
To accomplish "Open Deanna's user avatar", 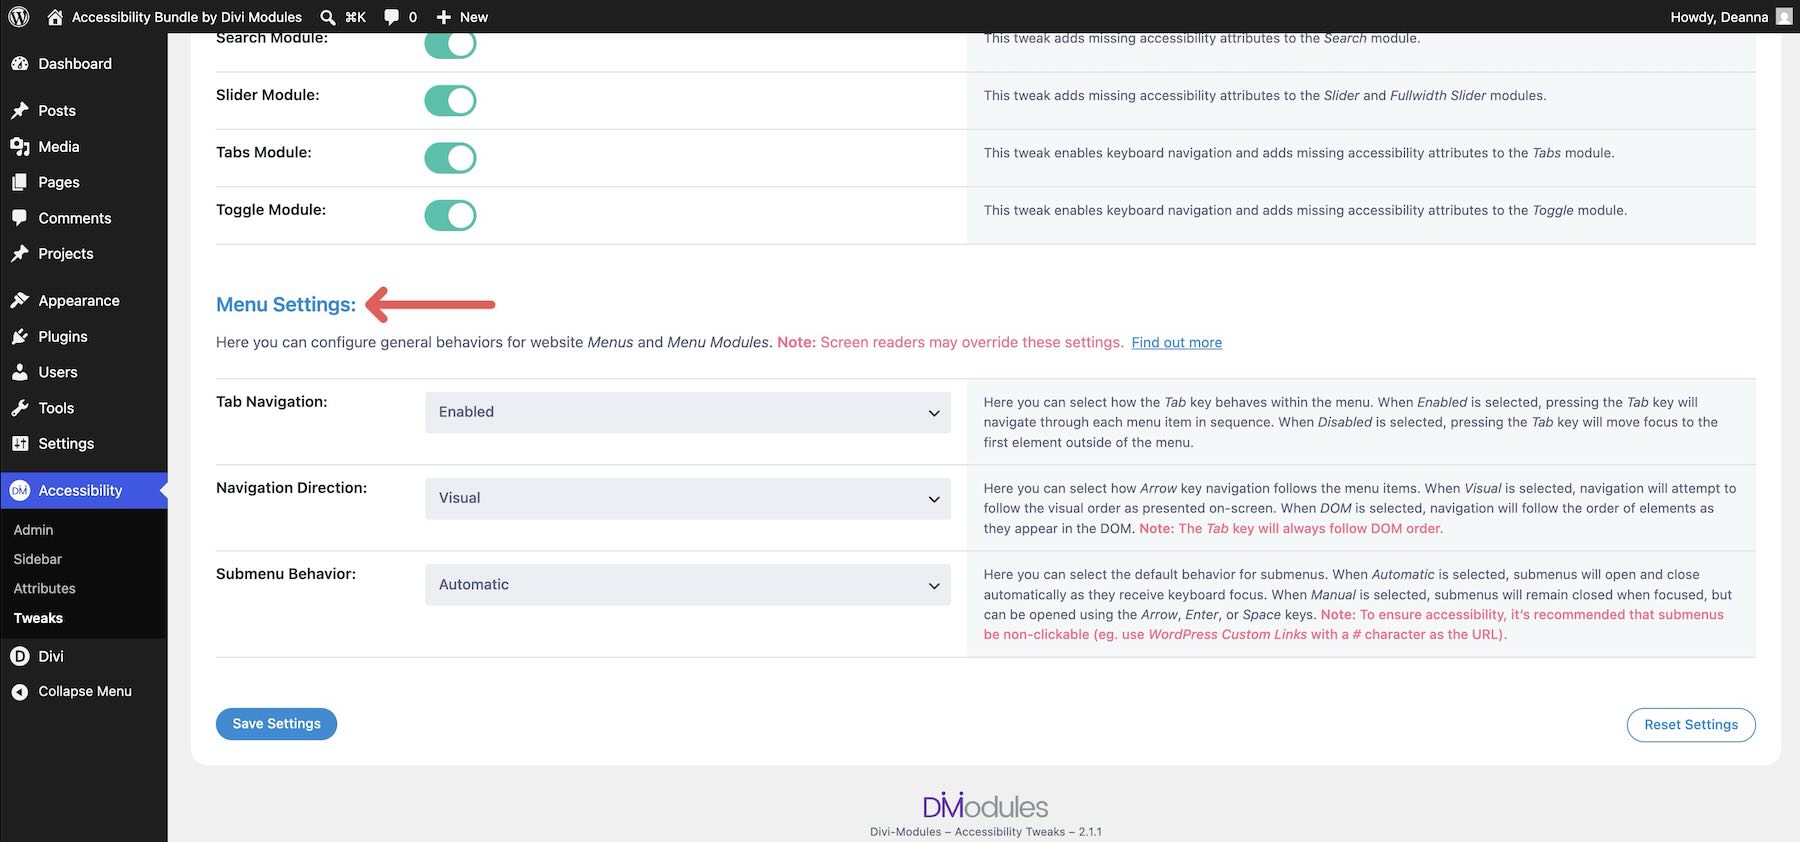I will (1784, 17).
